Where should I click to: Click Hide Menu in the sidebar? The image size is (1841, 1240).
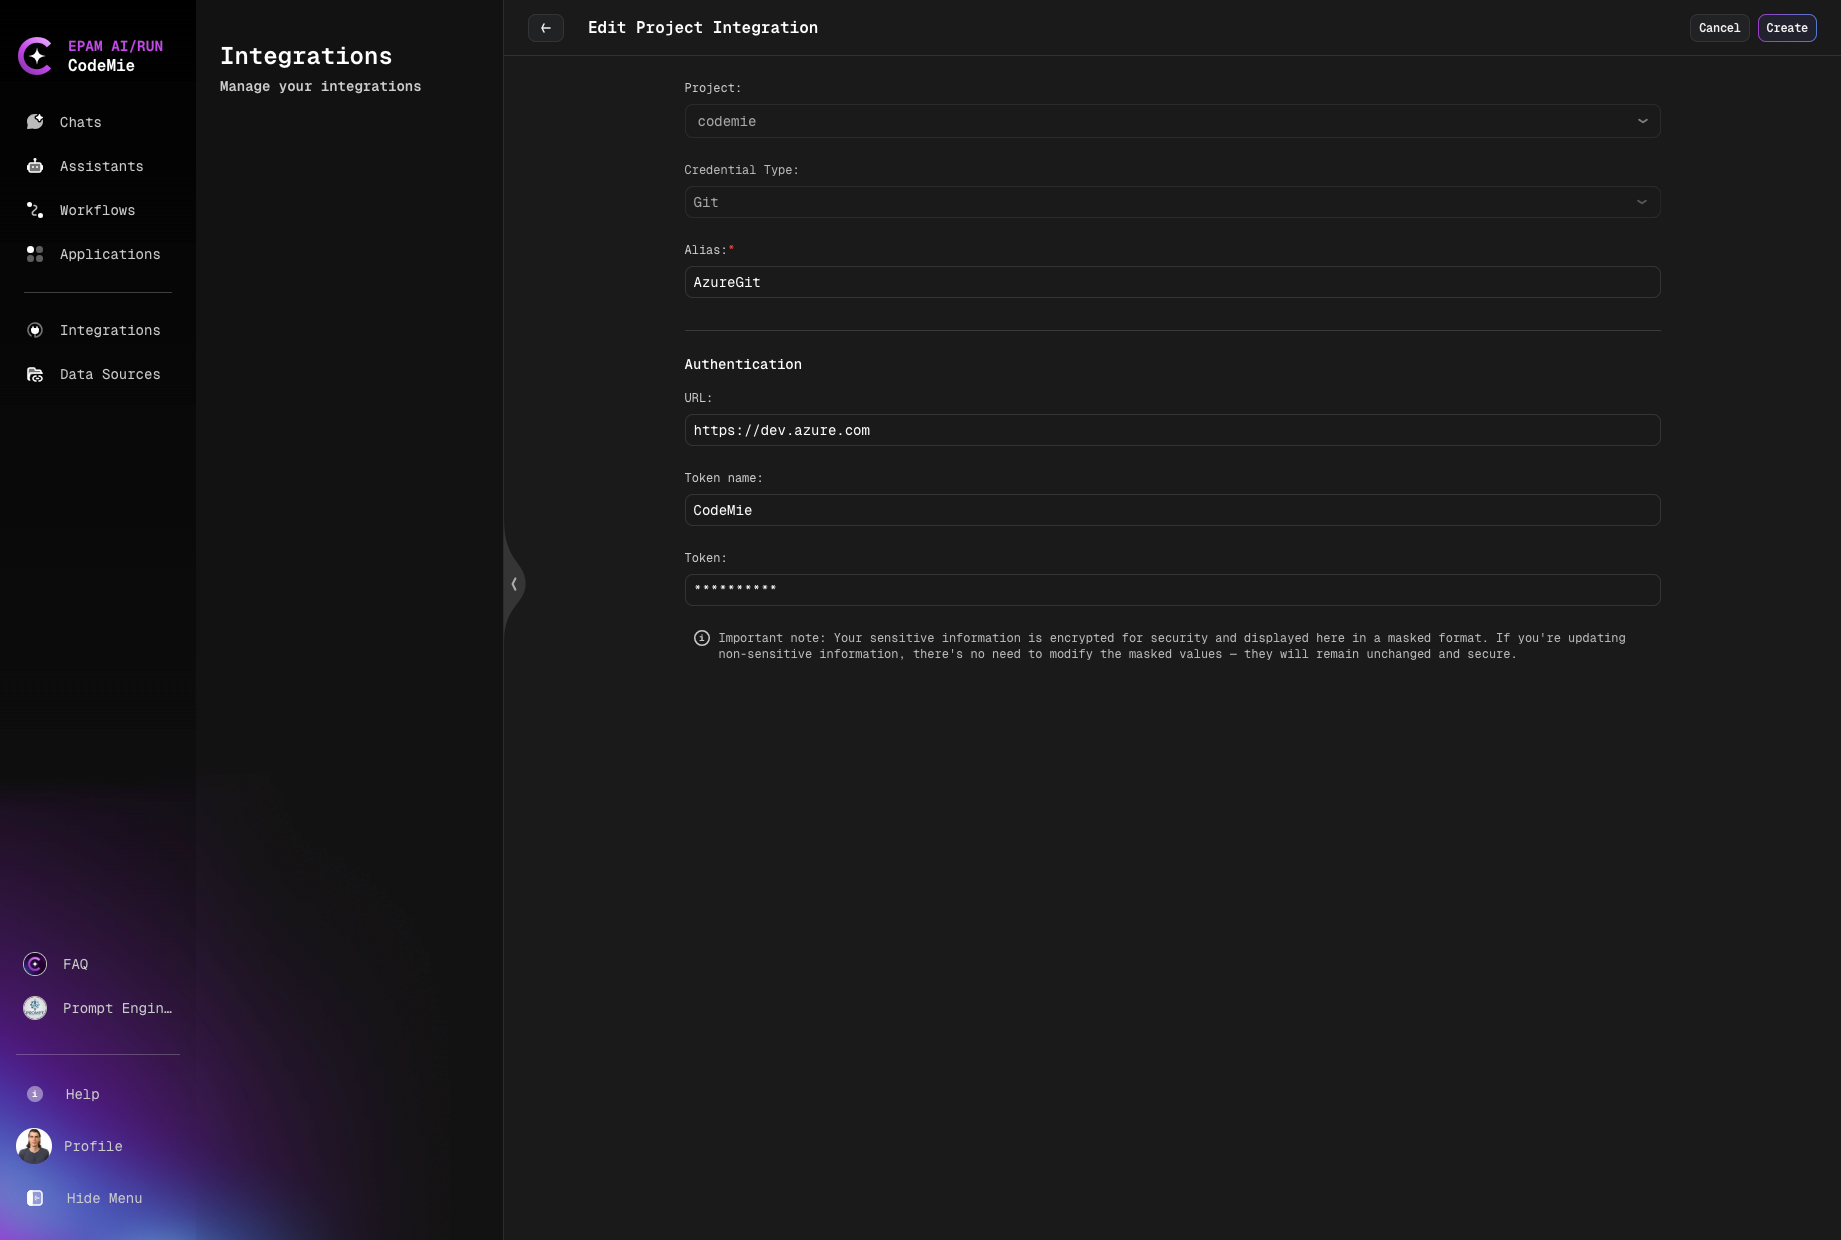(104, 1198)
